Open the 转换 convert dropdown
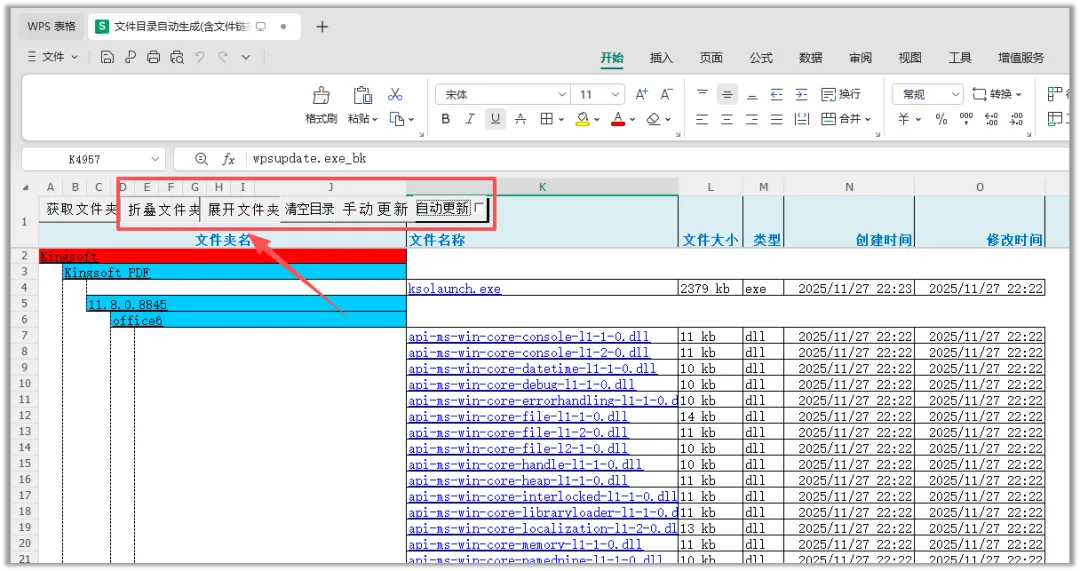Screen dimensions: 1080x571 point(997,94)
